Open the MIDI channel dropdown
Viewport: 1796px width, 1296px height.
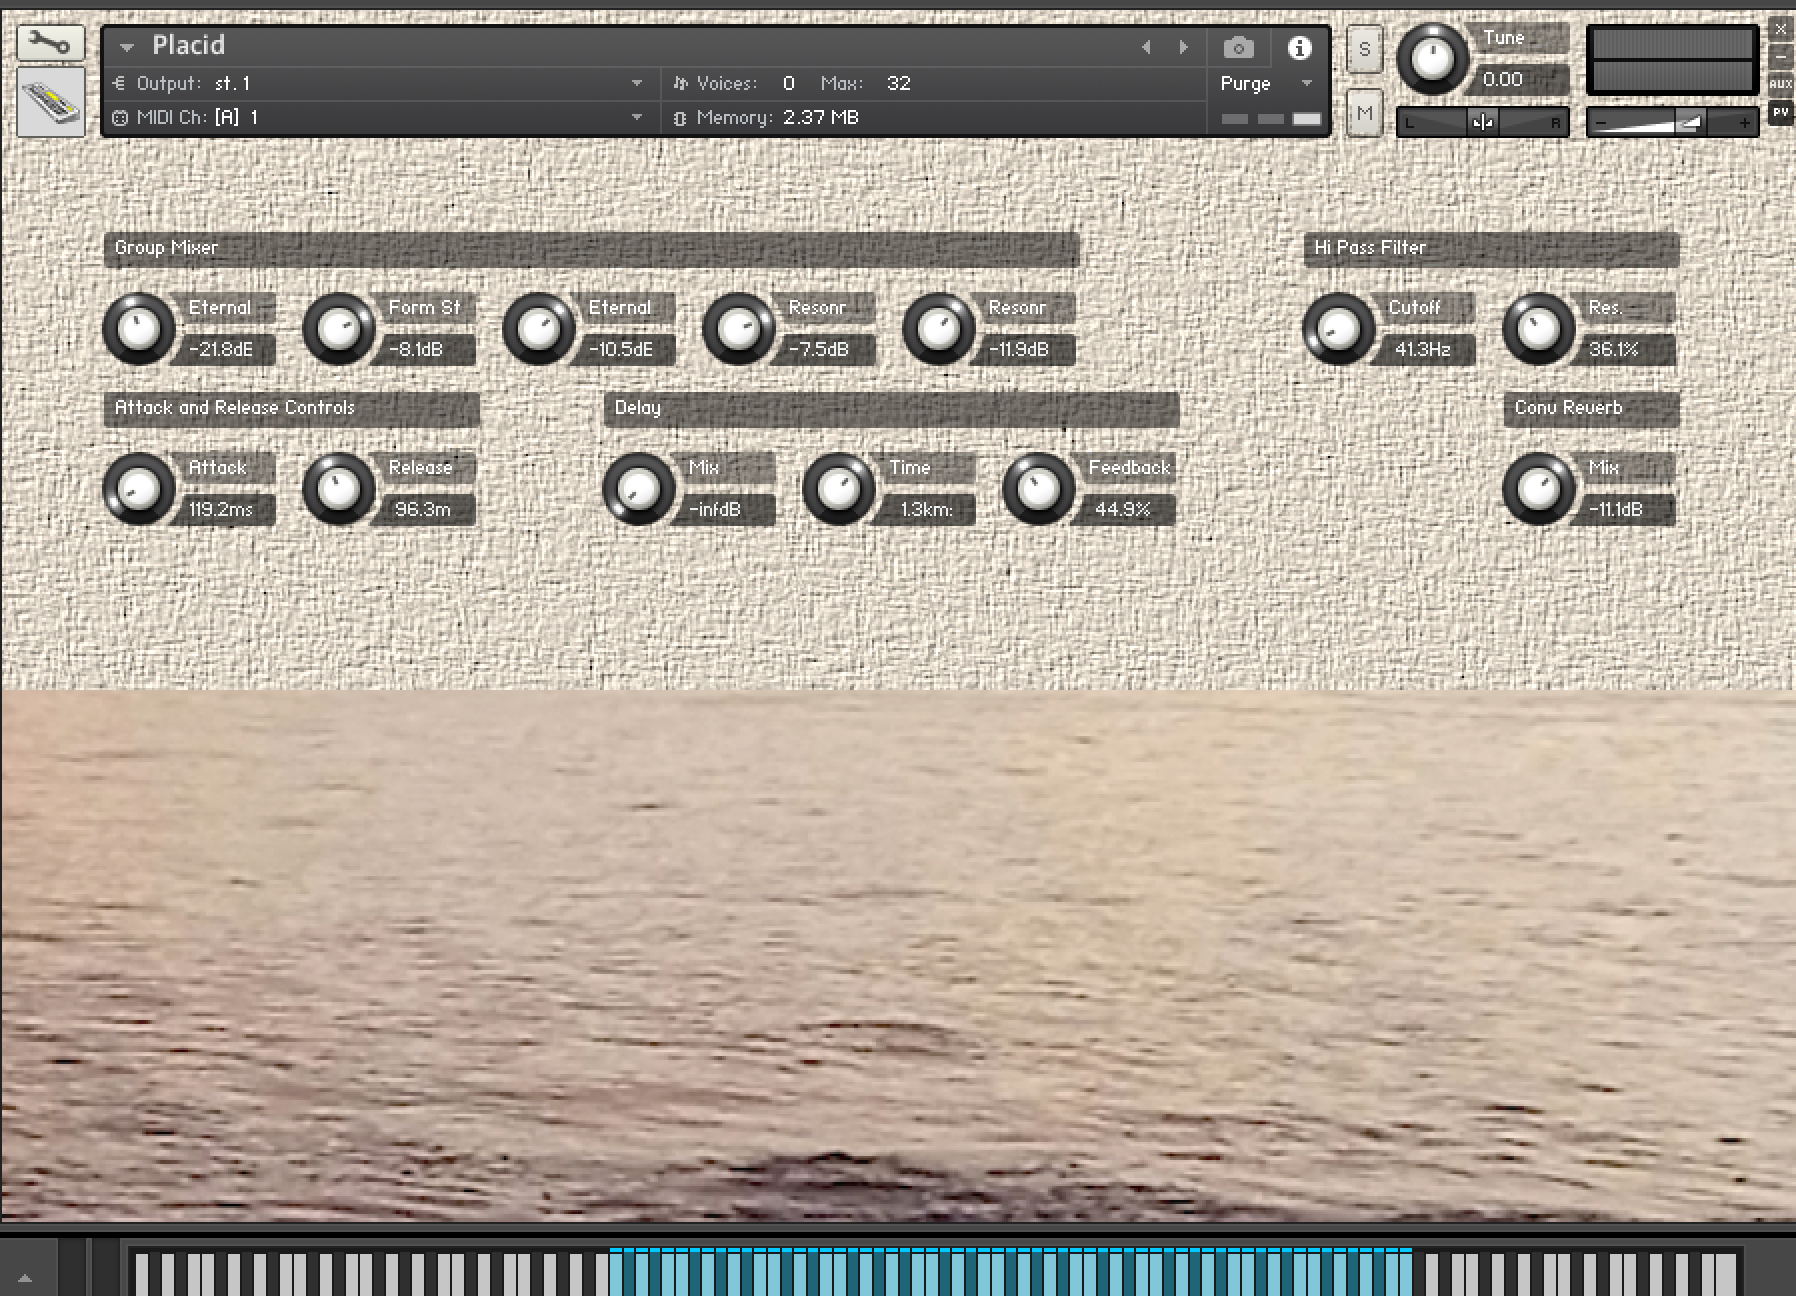click(x=636, y=117)
